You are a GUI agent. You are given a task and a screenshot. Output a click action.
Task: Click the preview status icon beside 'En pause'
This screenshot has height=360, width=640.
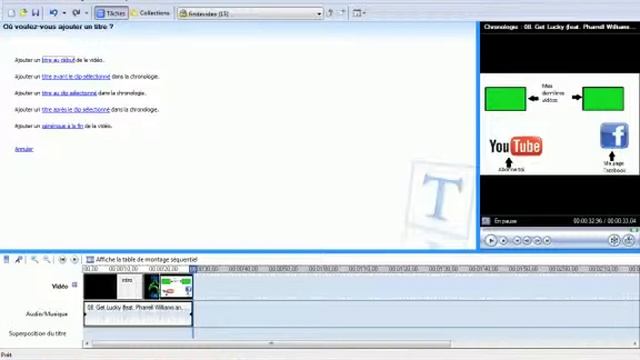486,221
